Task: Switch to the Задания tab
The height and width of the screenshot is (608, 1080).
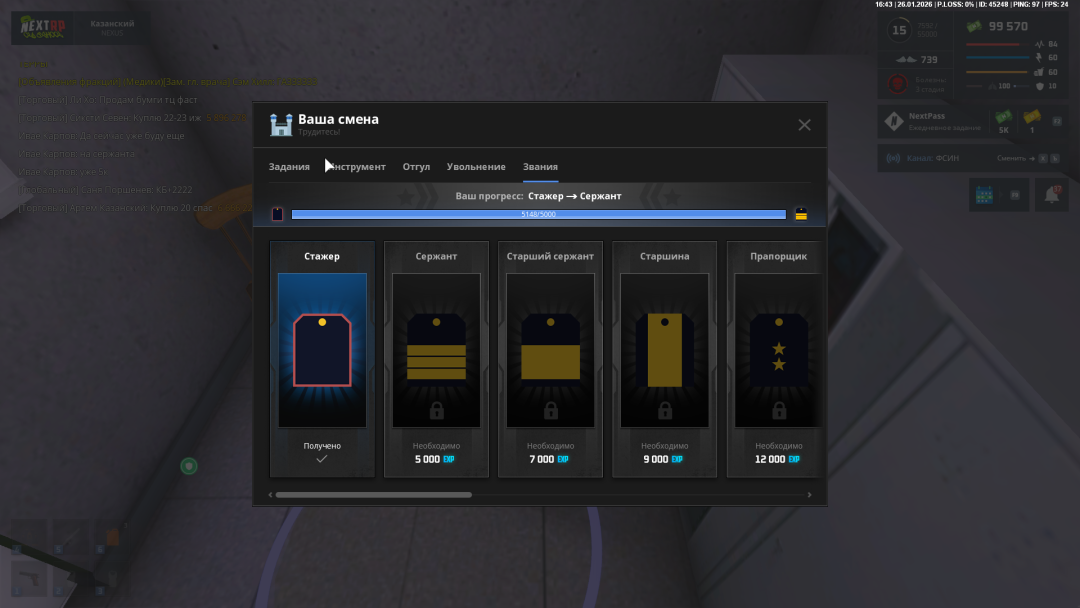Action: pyautogui.click(x=289, y=167)
